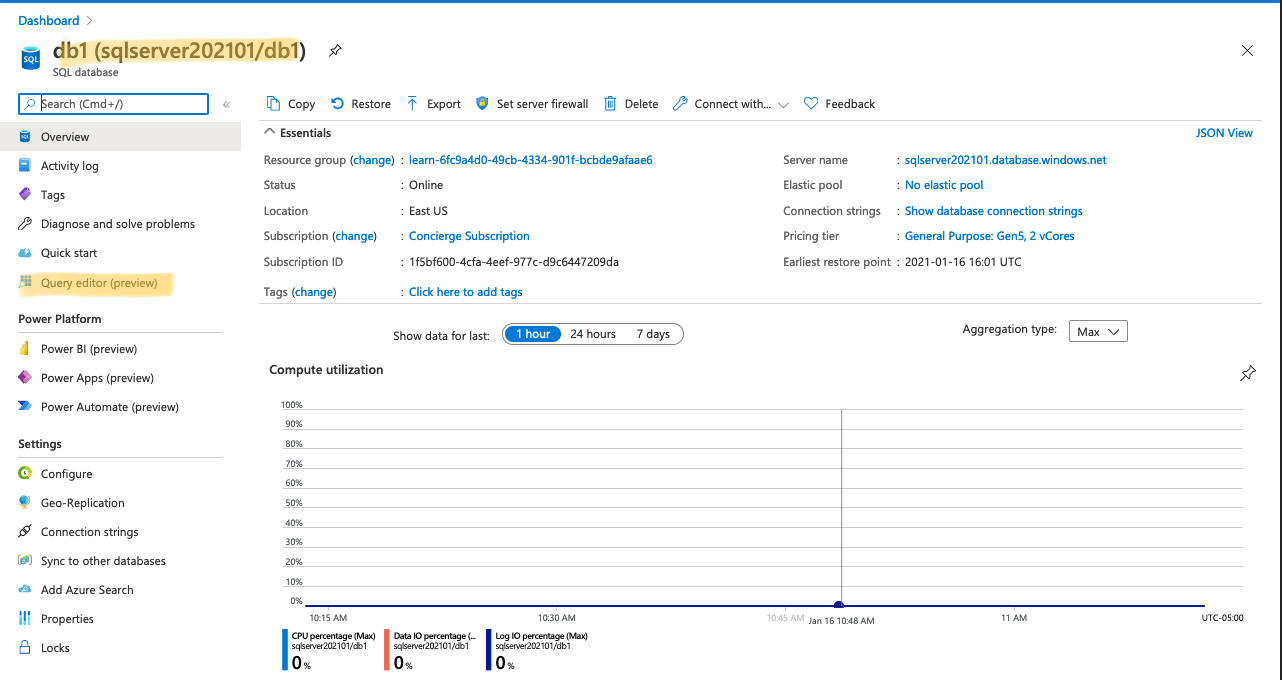
Task: Click the East US location value
Action: pos(428,211)
